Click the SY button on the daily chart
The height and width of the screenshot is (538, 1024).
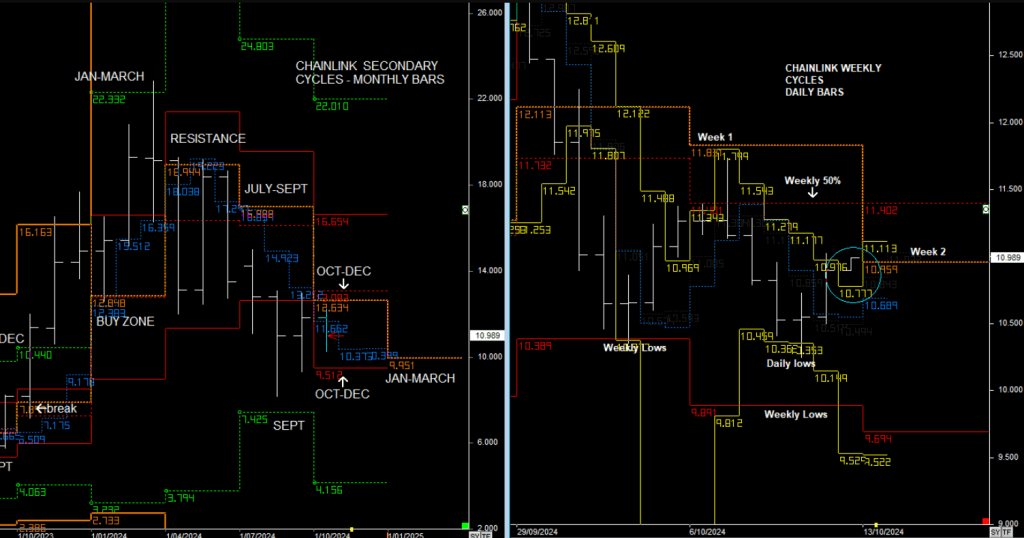coord(995,533)
